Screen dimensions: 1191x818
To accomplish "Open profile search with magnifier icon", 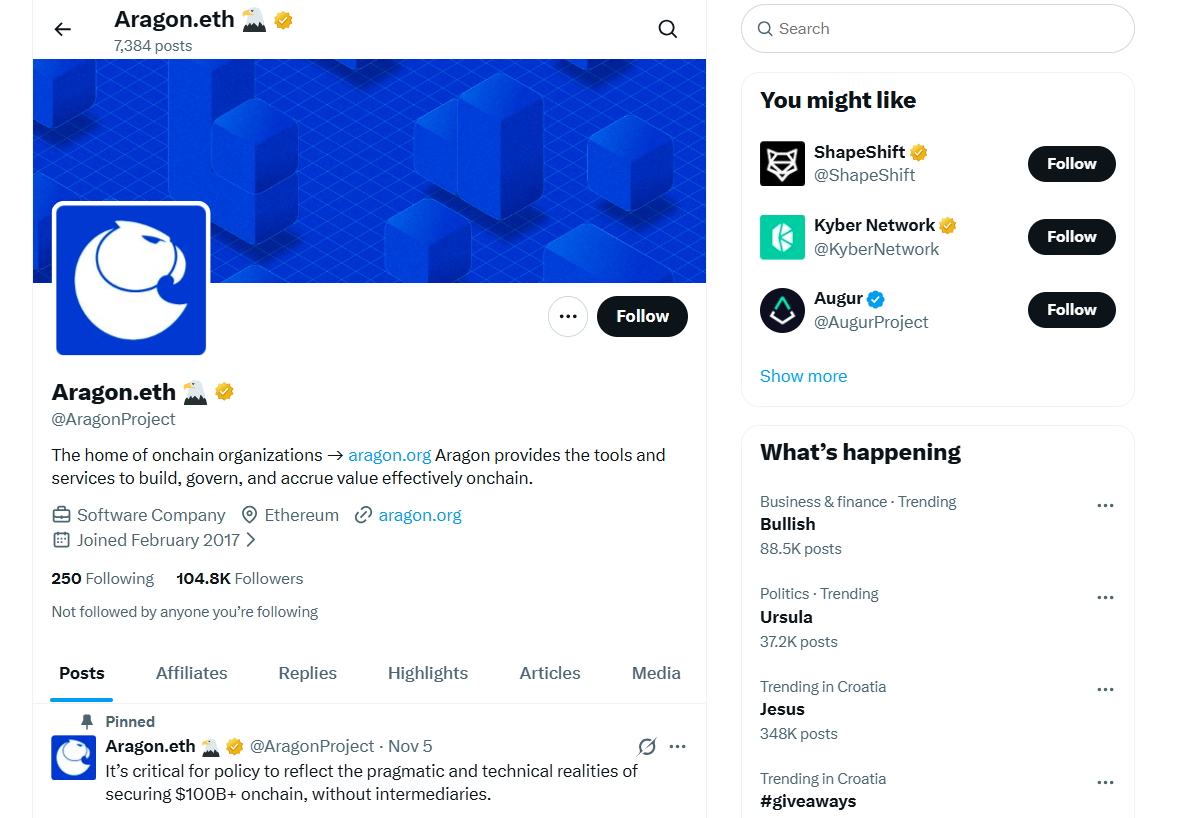I will pos(668,29).
